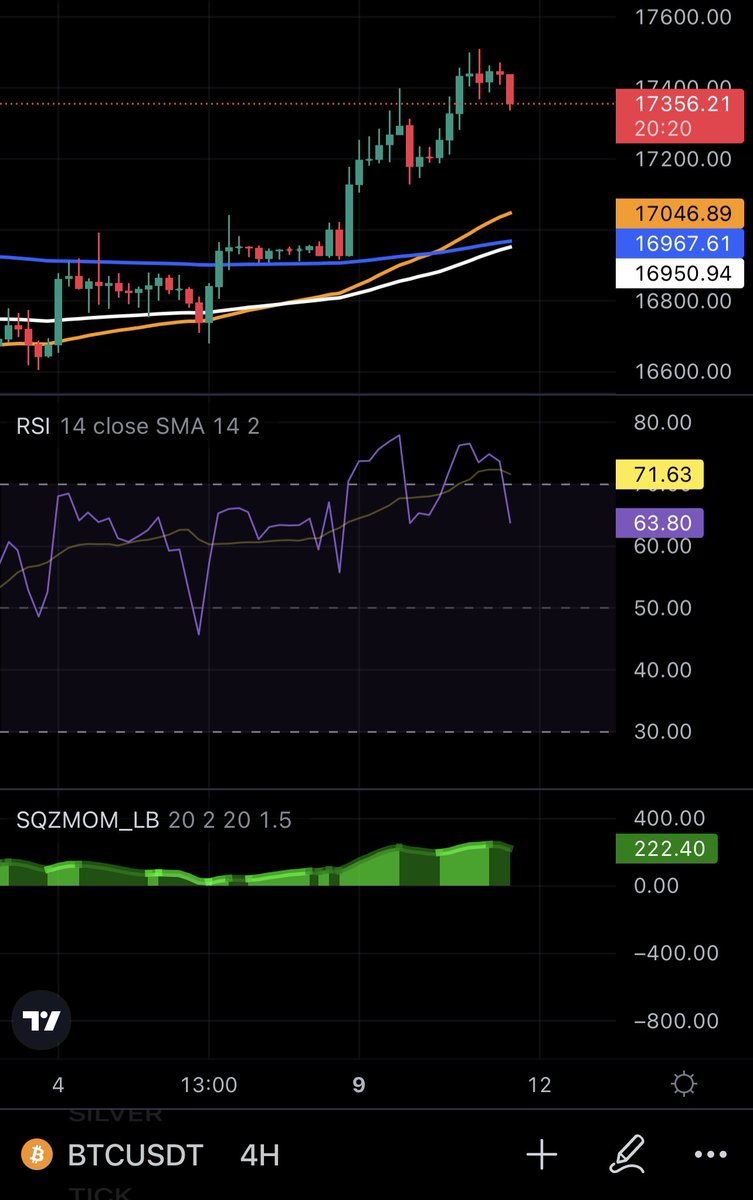Tap the RSI 30.00 scale label
The height and width of the screenshot is (1200, 753).
[x=663, y=732]
